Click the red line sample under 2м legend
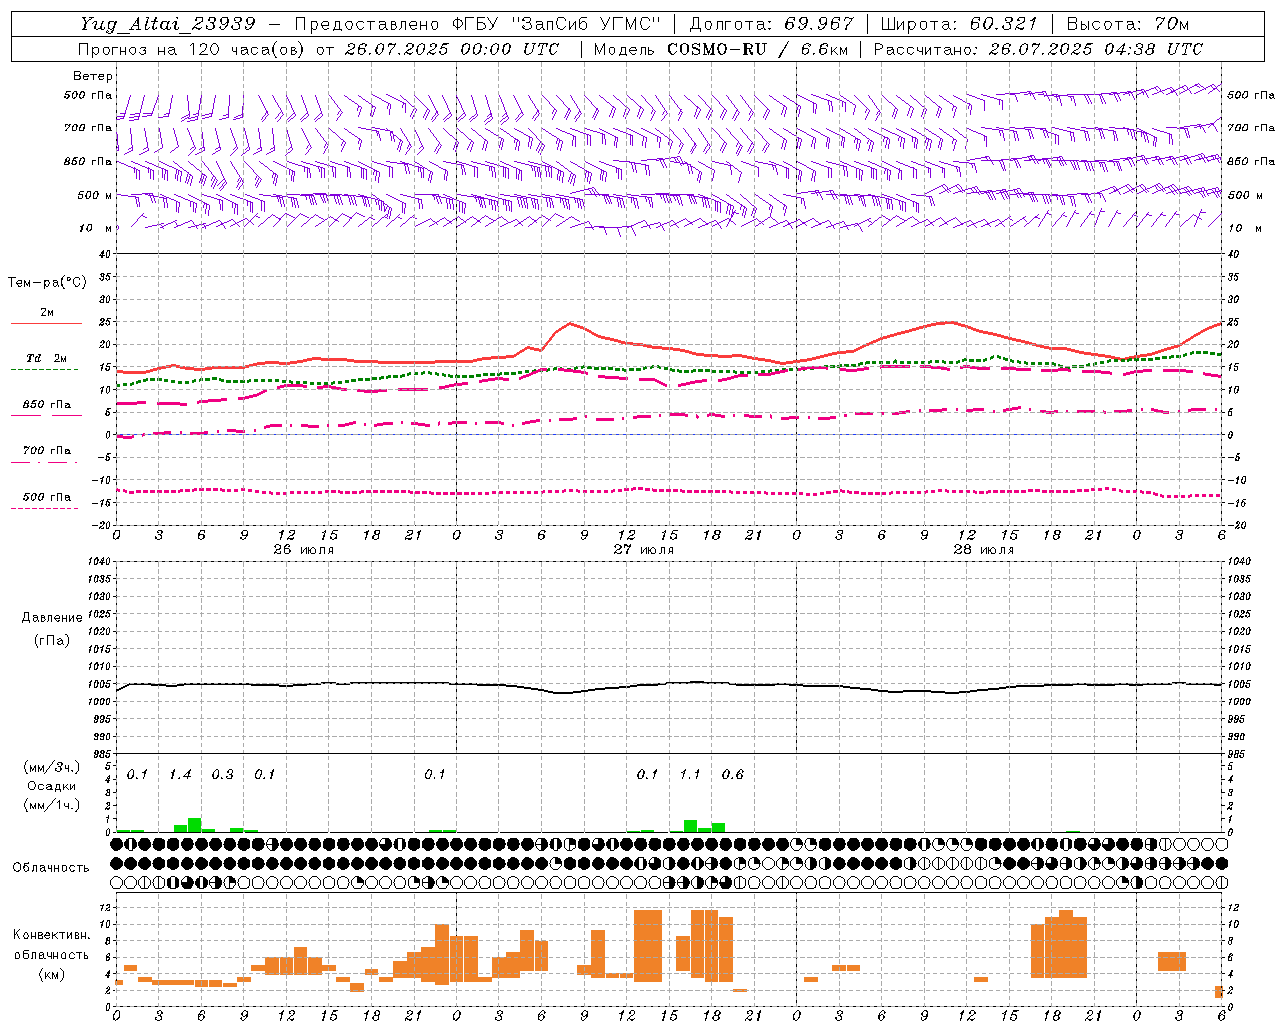Screen dimensions: 1280x1024 pos(47,324)
